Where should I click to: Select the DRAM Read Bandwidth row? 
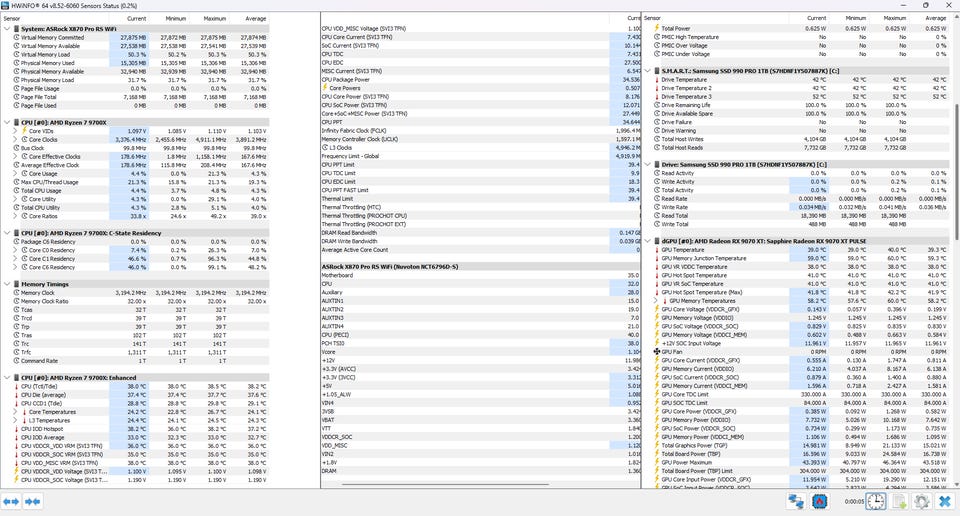click(x=481, y=233)
